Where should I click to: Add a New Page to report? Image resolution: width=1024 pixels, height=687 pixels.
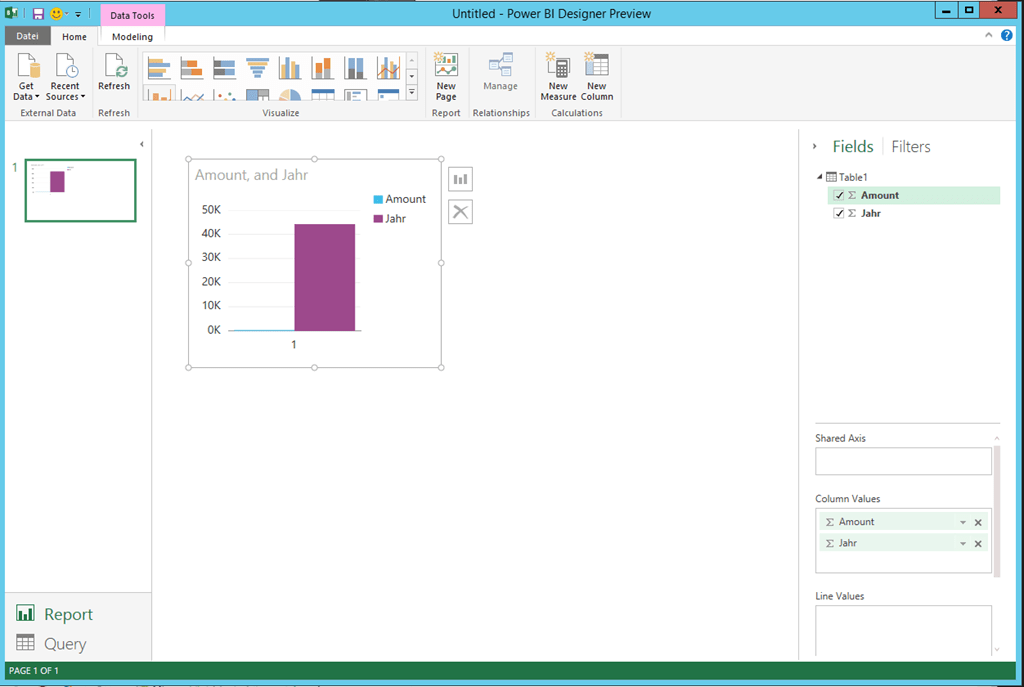pos(446,76)
